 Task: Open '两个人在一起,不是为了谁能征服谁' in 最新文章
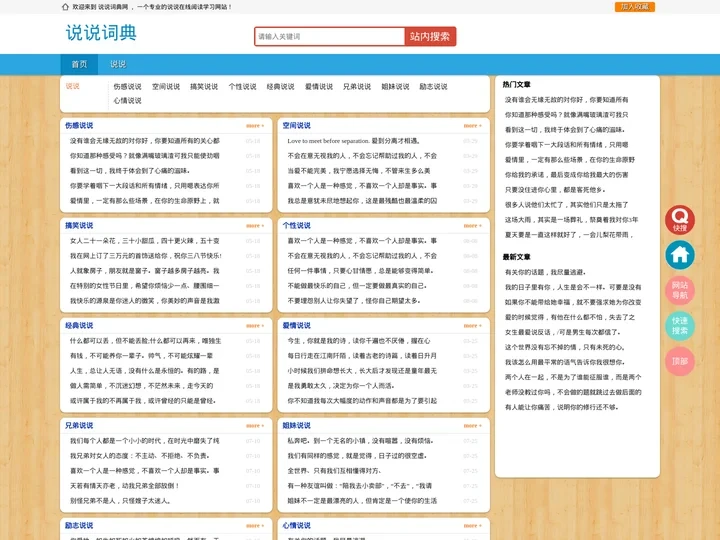[573, 377]
